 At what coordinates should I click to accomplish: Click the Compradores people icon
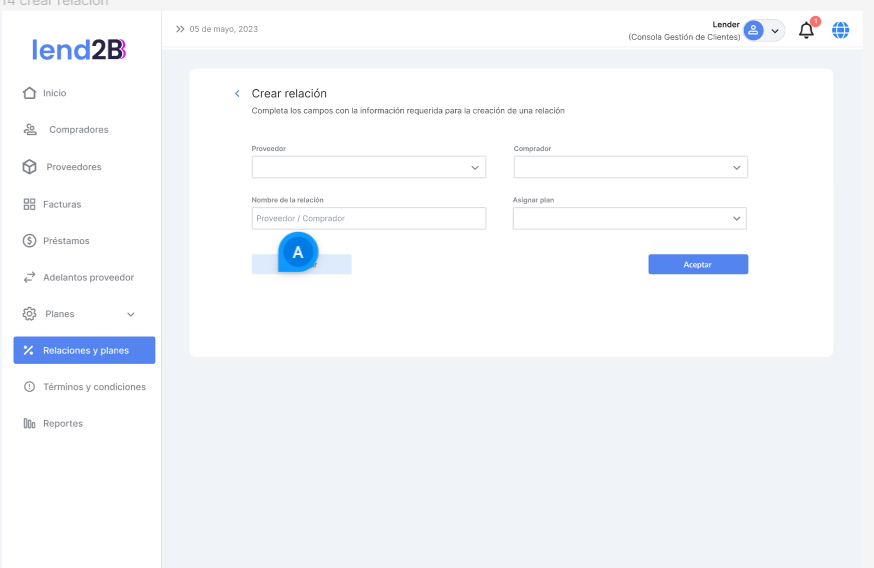pyautogui.click(x=30, y=130)
